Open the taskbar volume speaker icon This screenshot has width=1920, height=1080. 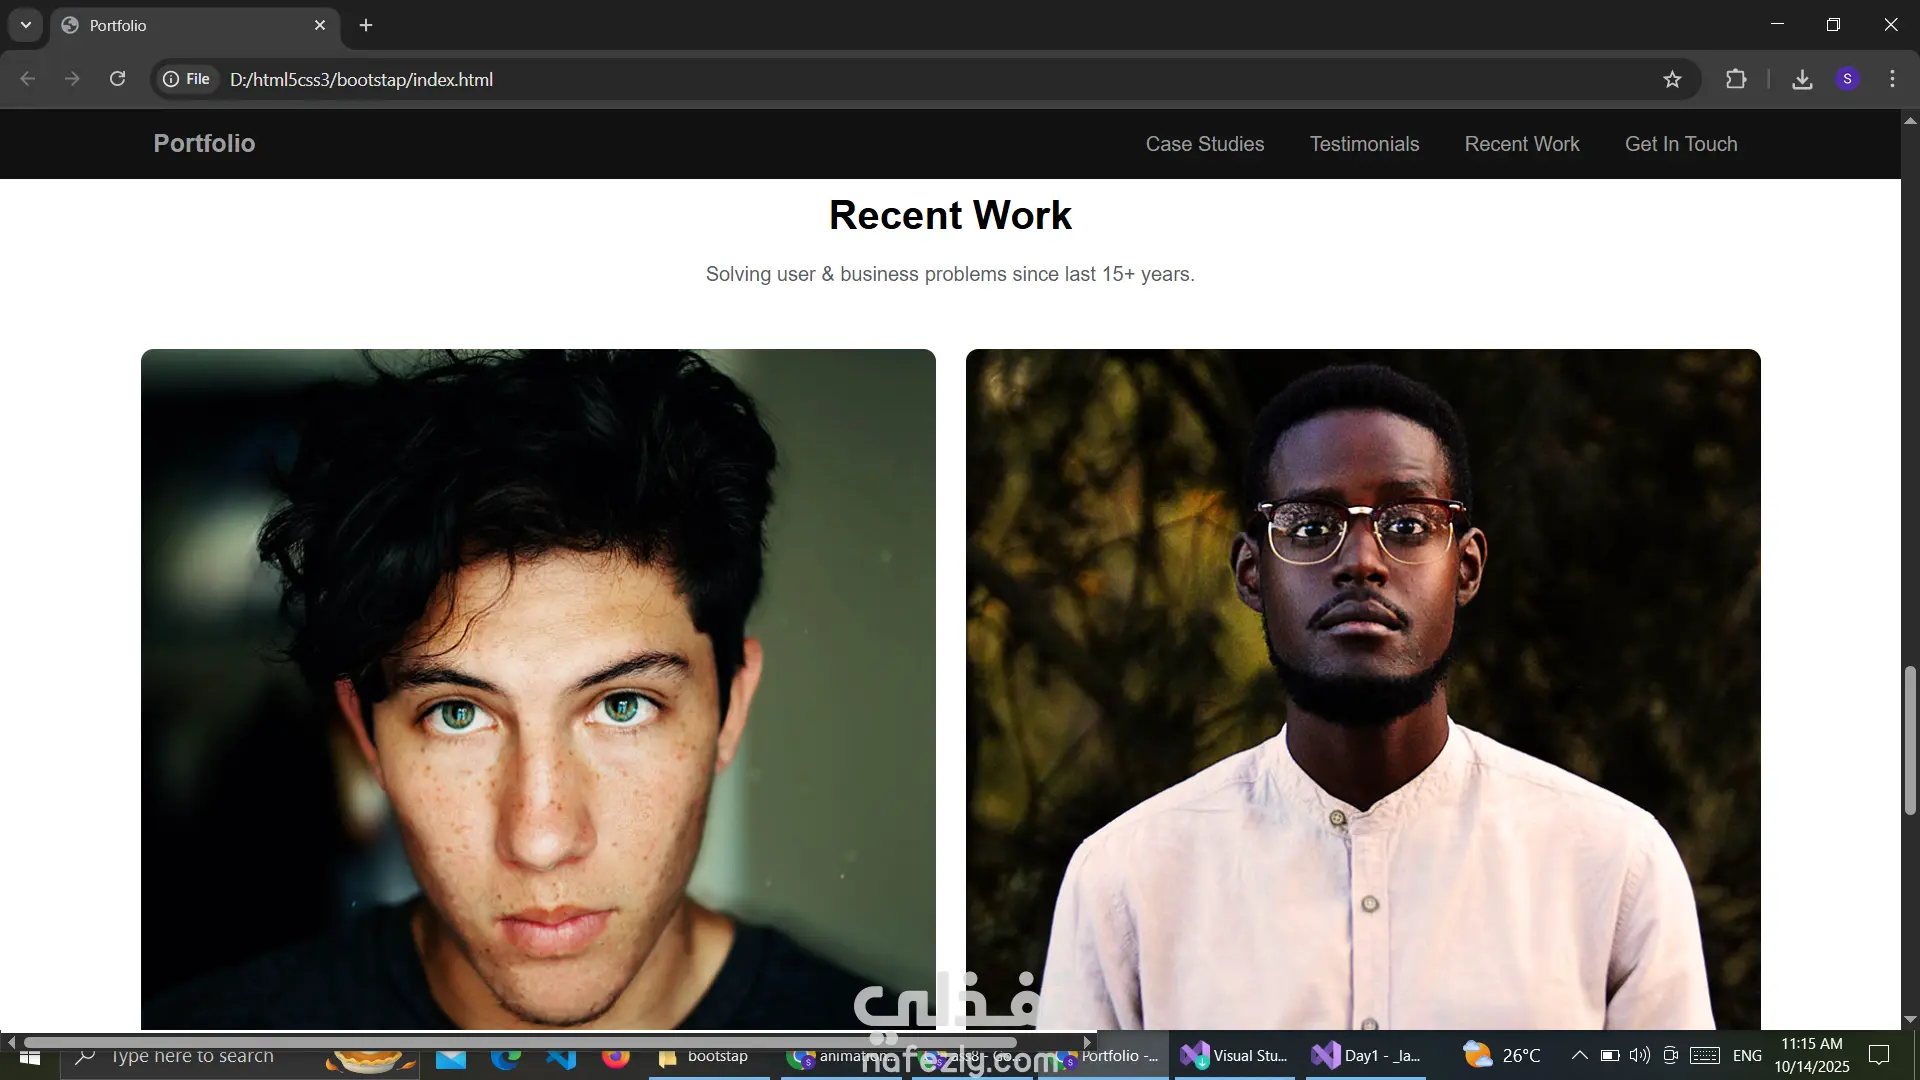pos(1639,1055)
